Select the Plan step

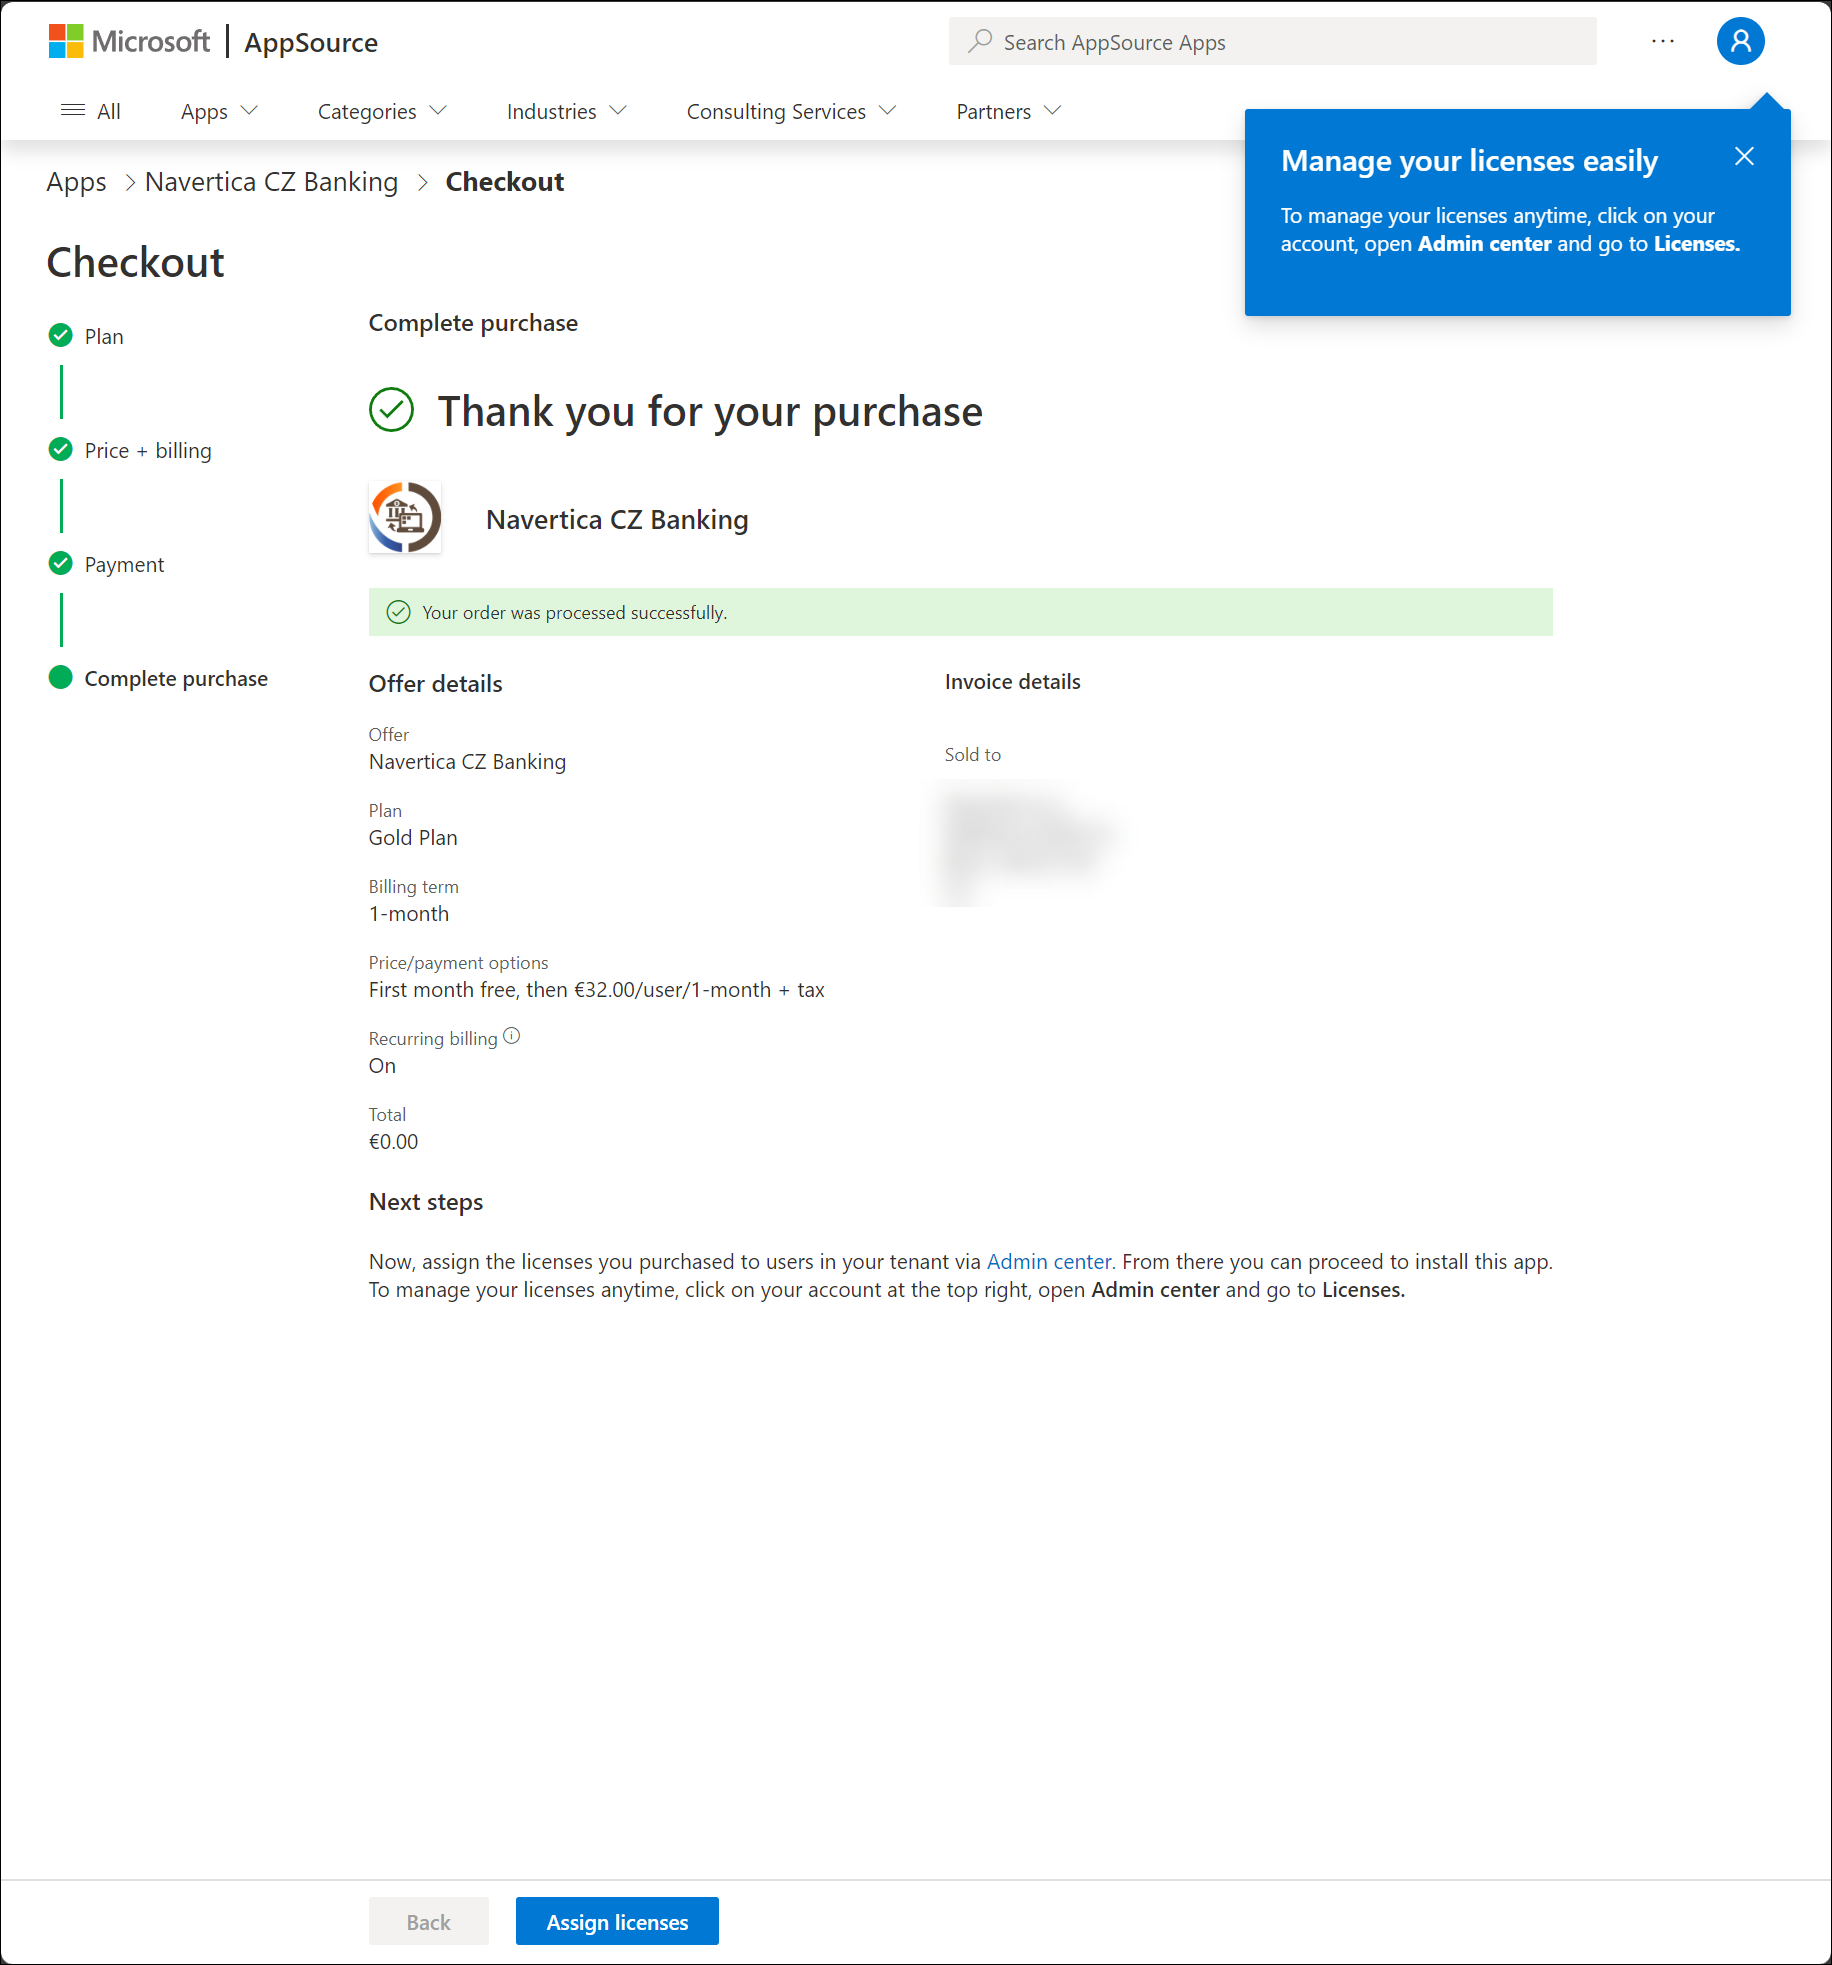(x=104, y=336)
